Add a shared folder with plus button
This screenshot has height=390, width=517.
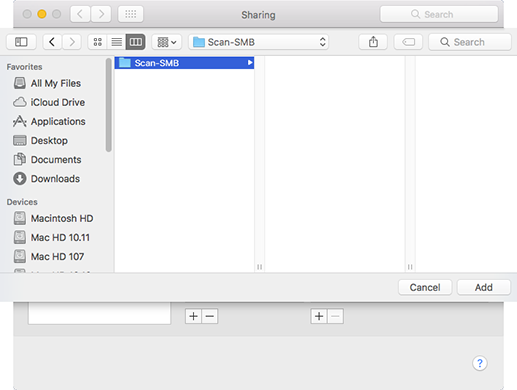(193, 316)
